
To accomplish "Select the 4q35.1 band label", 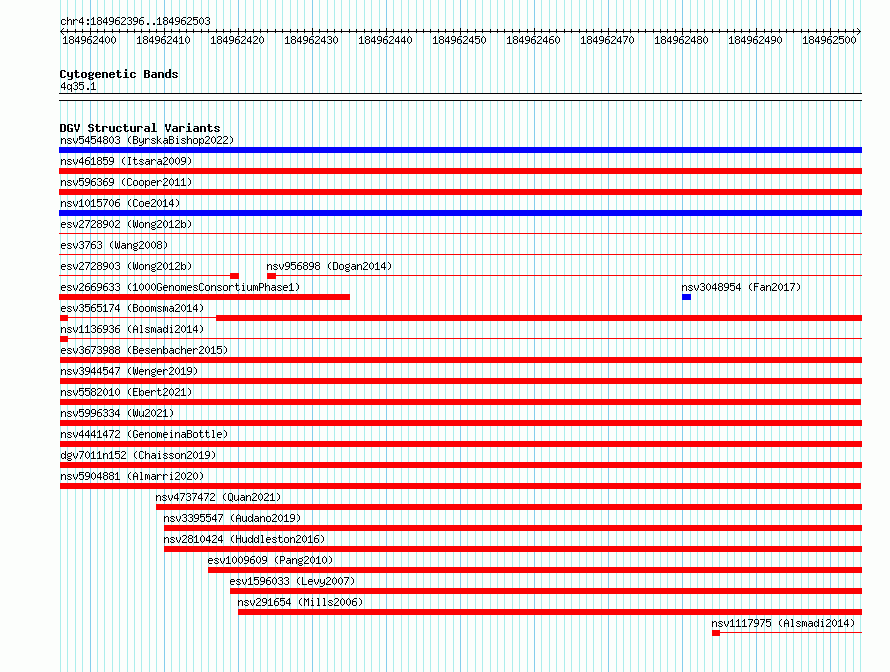I will point(78,86).
